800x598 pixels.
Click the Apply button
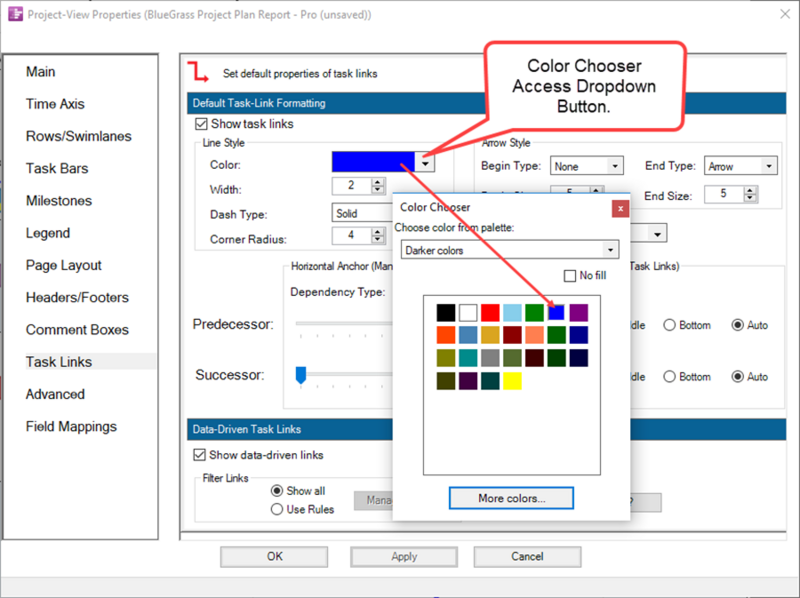pyautogui.click(x=404, y=557)
